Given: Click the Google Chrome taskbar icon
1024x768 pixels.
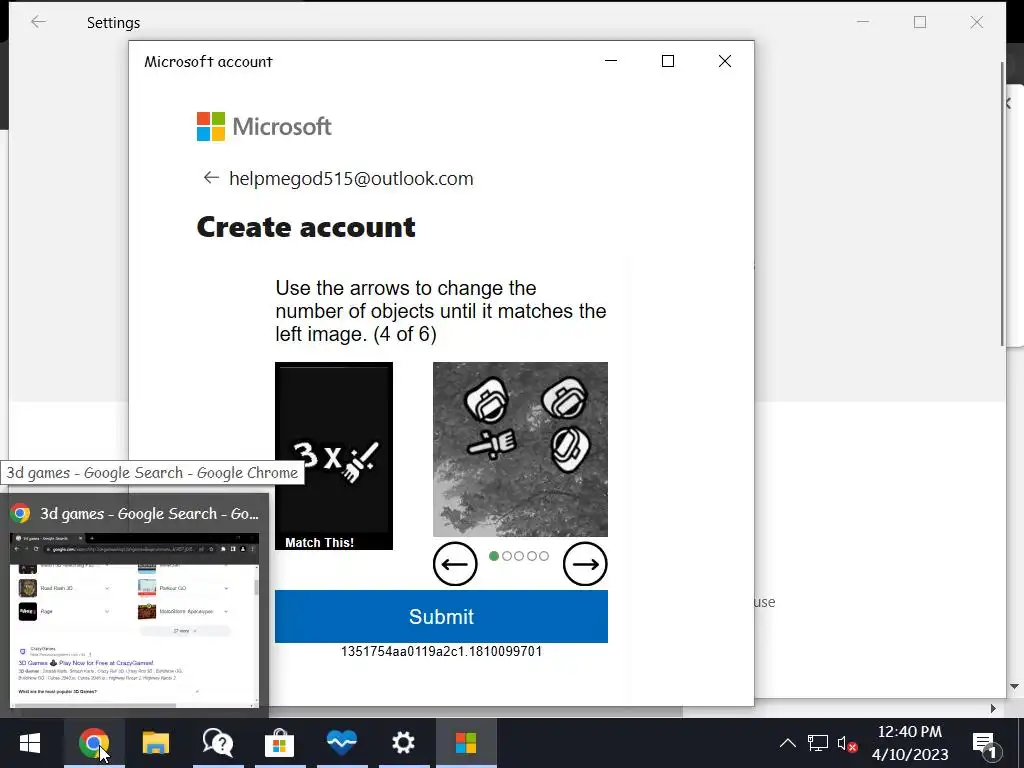Looking at the screenshot, I should [x=93, y=743].
